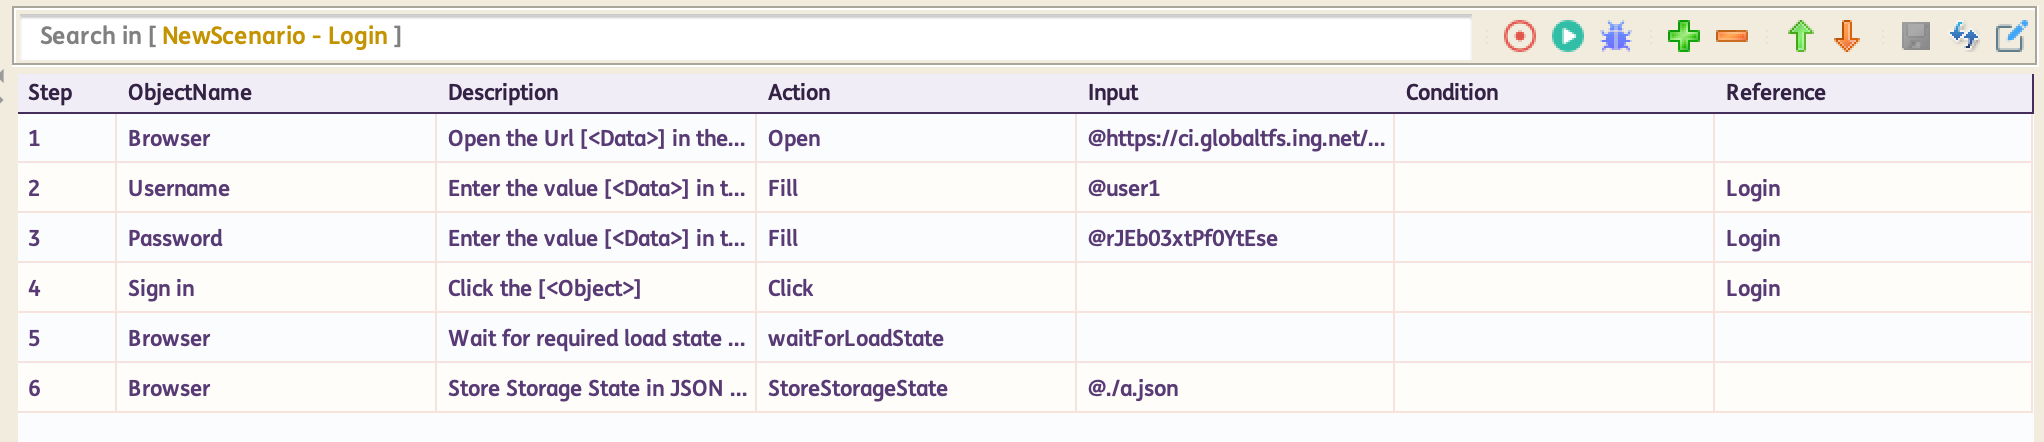Select the waitForLoadState action in step 5
Screen dimensions: 2044x442
[855, 338]
